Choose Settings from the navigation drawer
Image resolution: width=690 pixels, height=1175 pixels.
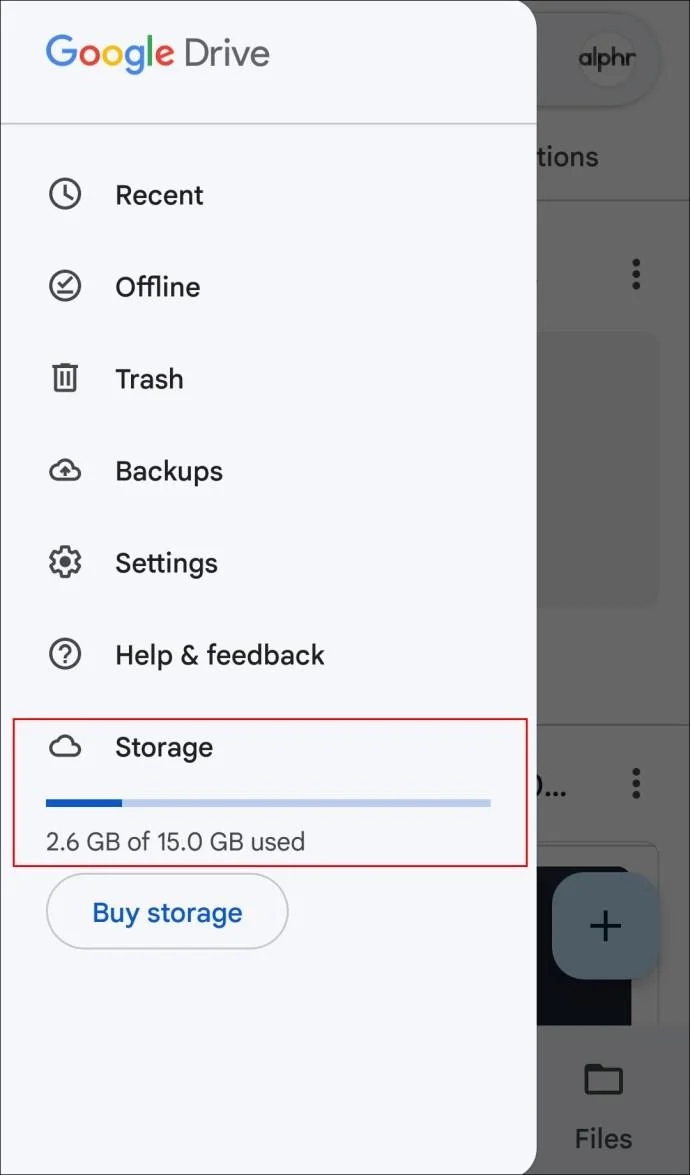(166, 562)
